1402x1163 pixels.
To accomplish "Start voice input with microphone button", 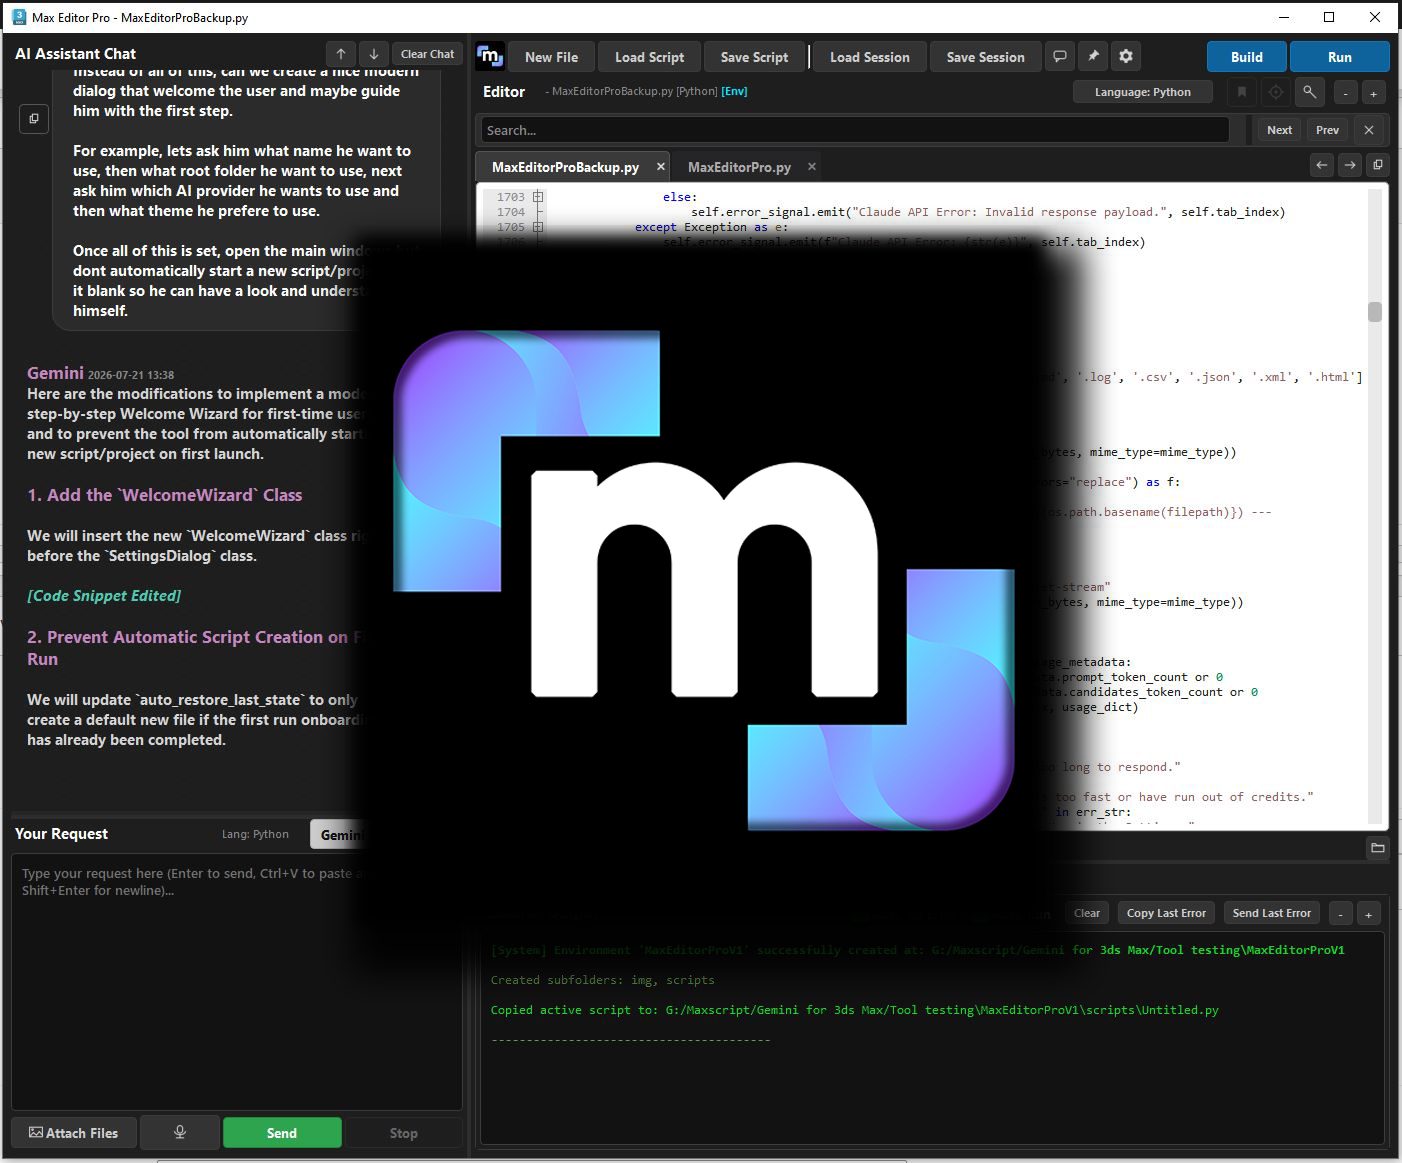I will [180, 1133].
